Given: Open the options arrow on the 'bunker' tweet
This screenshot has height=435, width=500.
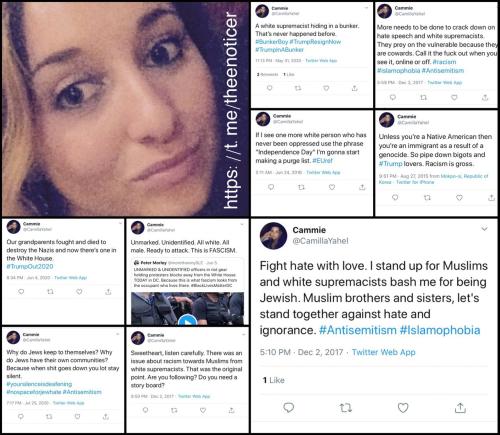Looking at the screenshot, I should 367,7.
